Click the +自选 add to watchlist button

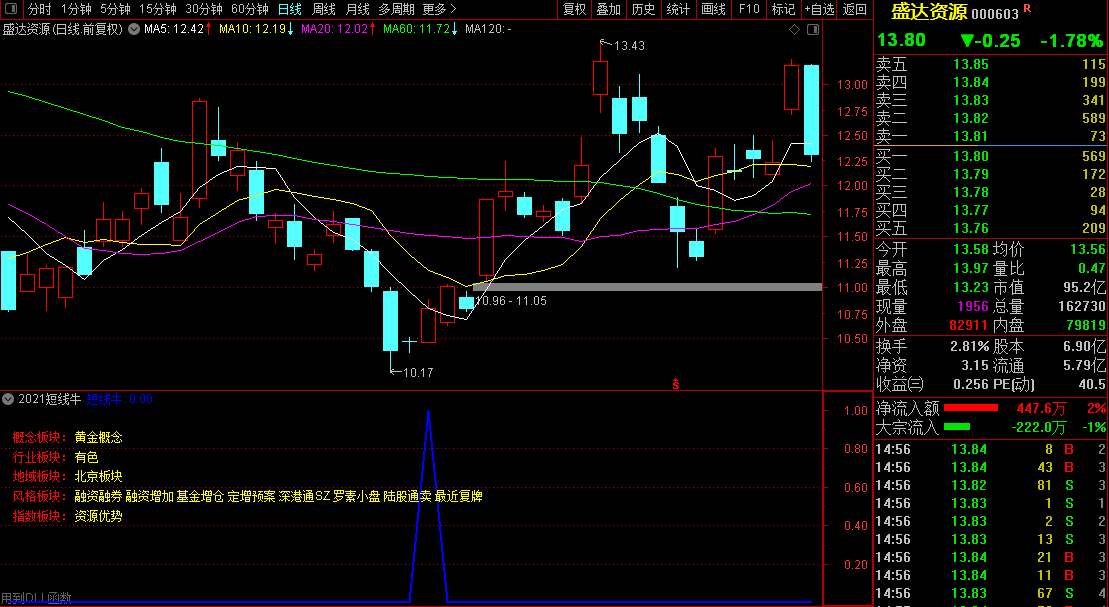coord(818,9)
